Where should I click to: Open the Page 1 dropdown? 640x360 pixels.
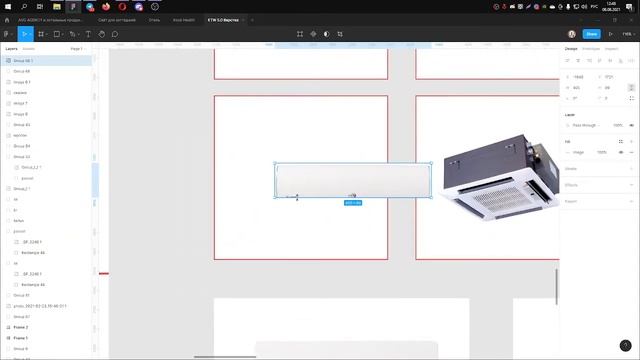click(77, 49)
